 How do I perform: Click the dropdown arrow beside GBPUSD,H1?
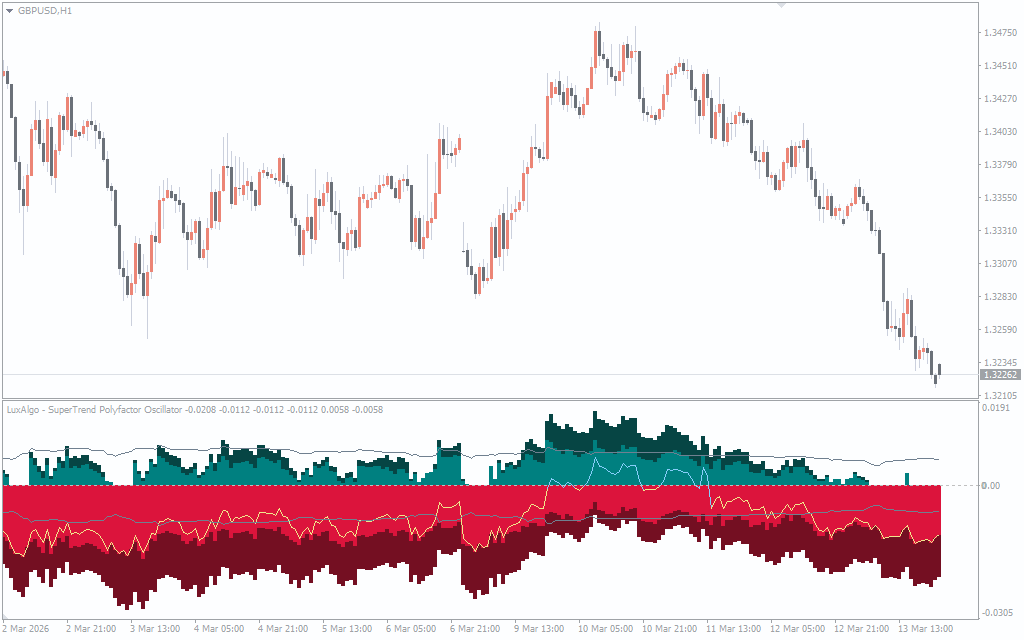(x=9, y=10)
